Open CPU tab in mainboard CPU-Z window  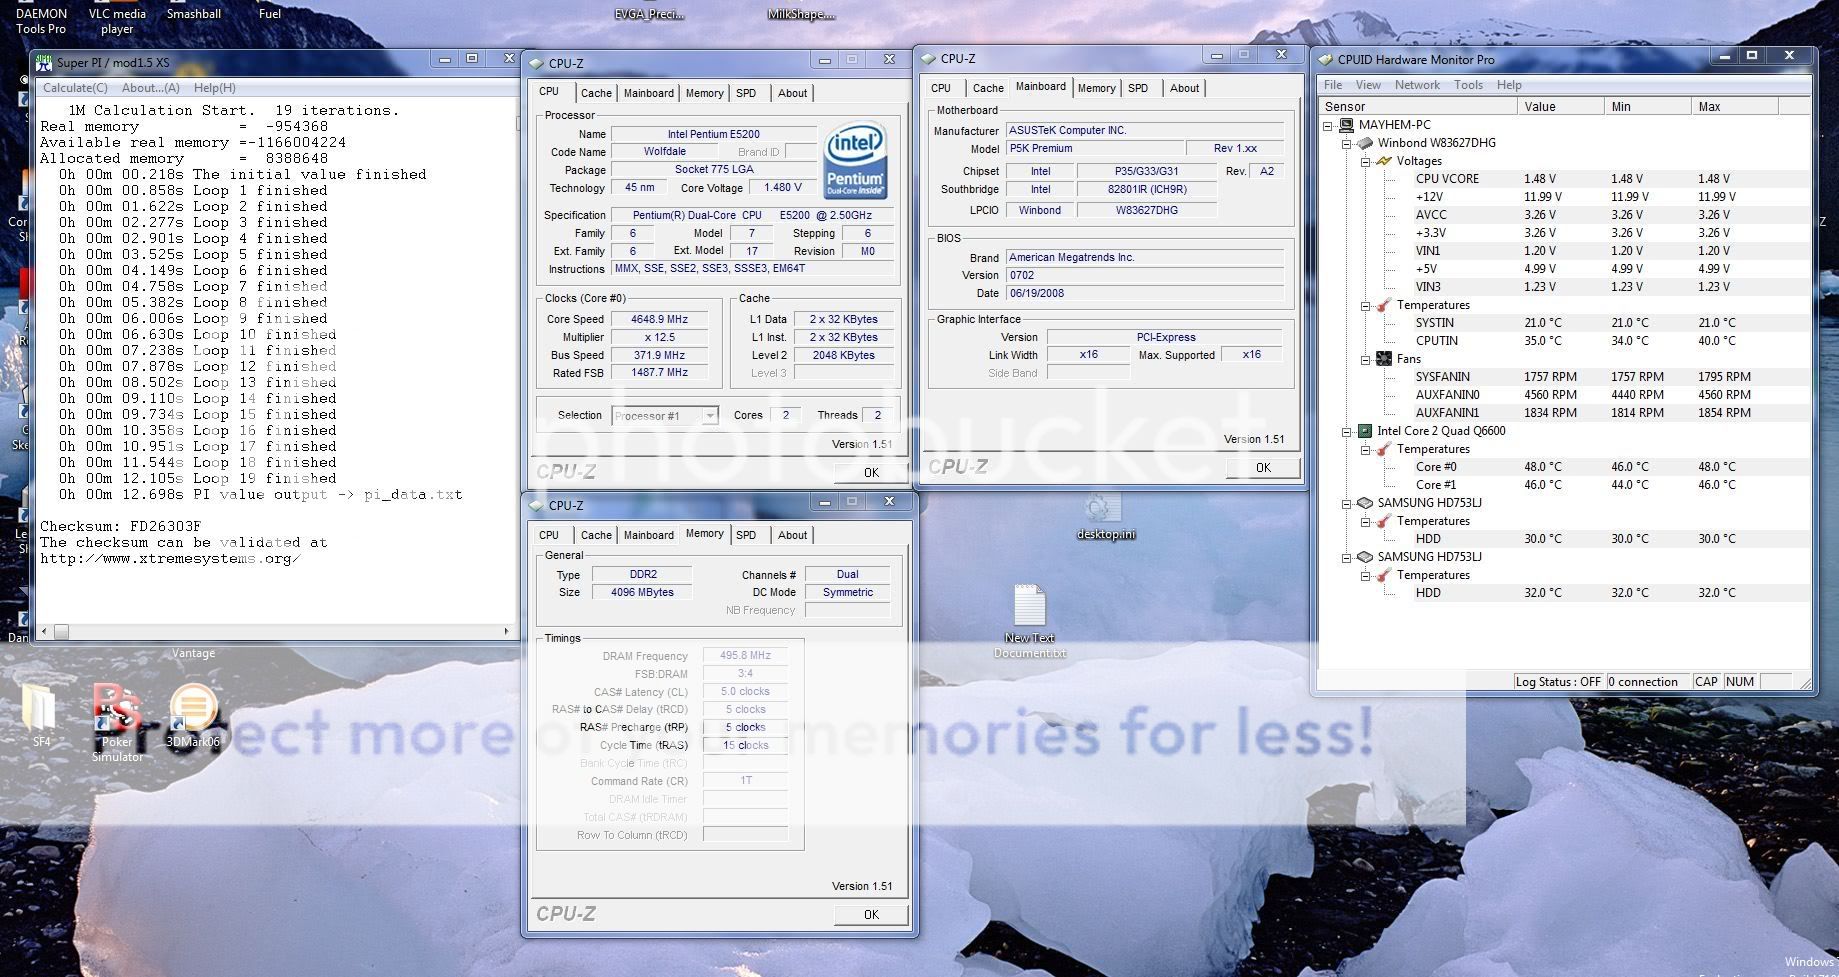click(941, 88)
